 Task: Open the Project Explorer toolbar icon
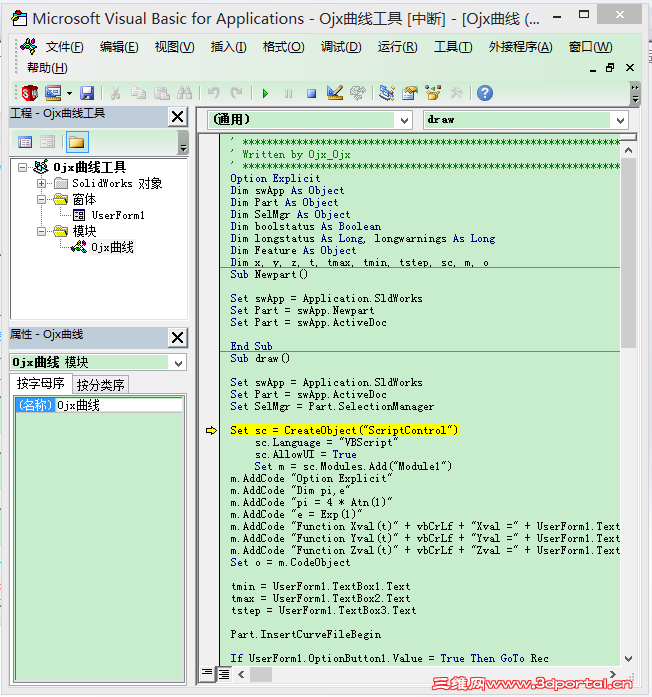pyautogui.click(x=387, y=93)
